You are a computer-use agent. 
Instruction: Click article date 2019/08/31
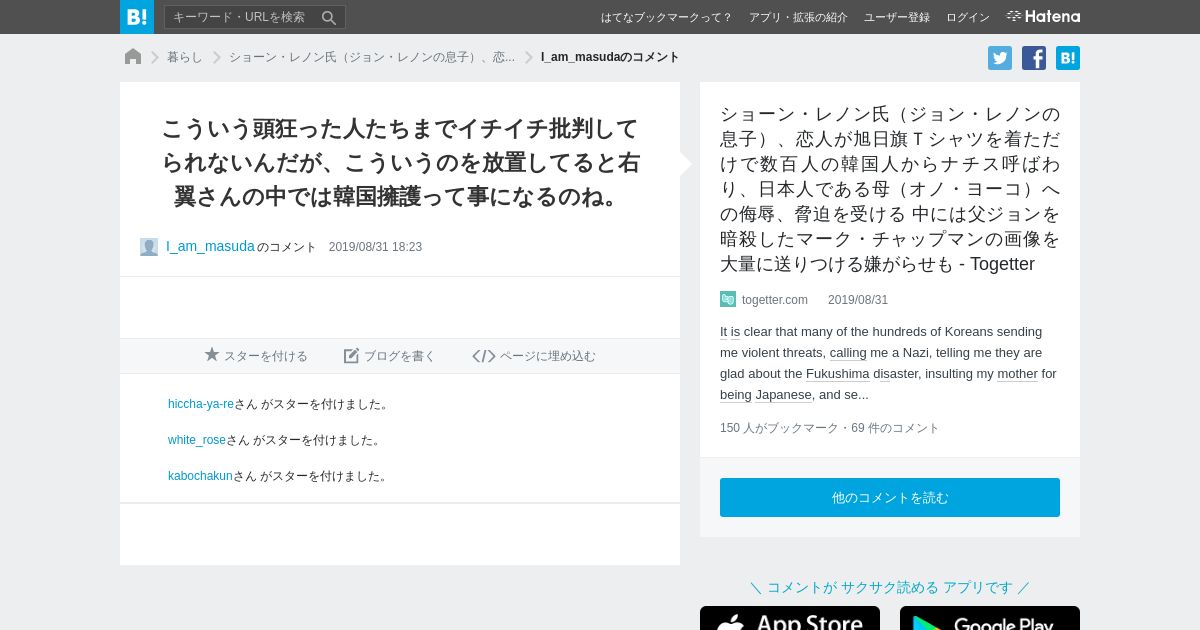click(858, 300)
